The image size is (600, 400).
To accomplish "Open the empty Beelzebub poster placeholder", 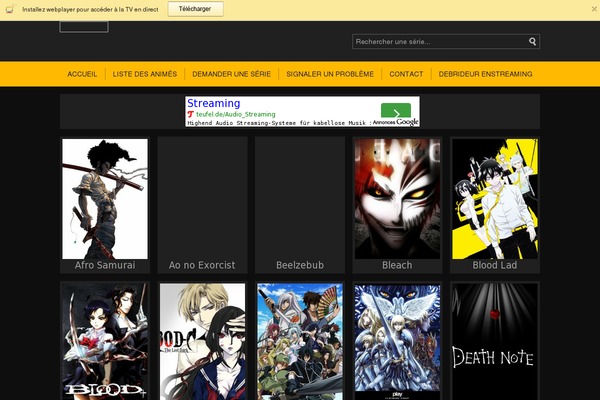I will tap(300, 199).
